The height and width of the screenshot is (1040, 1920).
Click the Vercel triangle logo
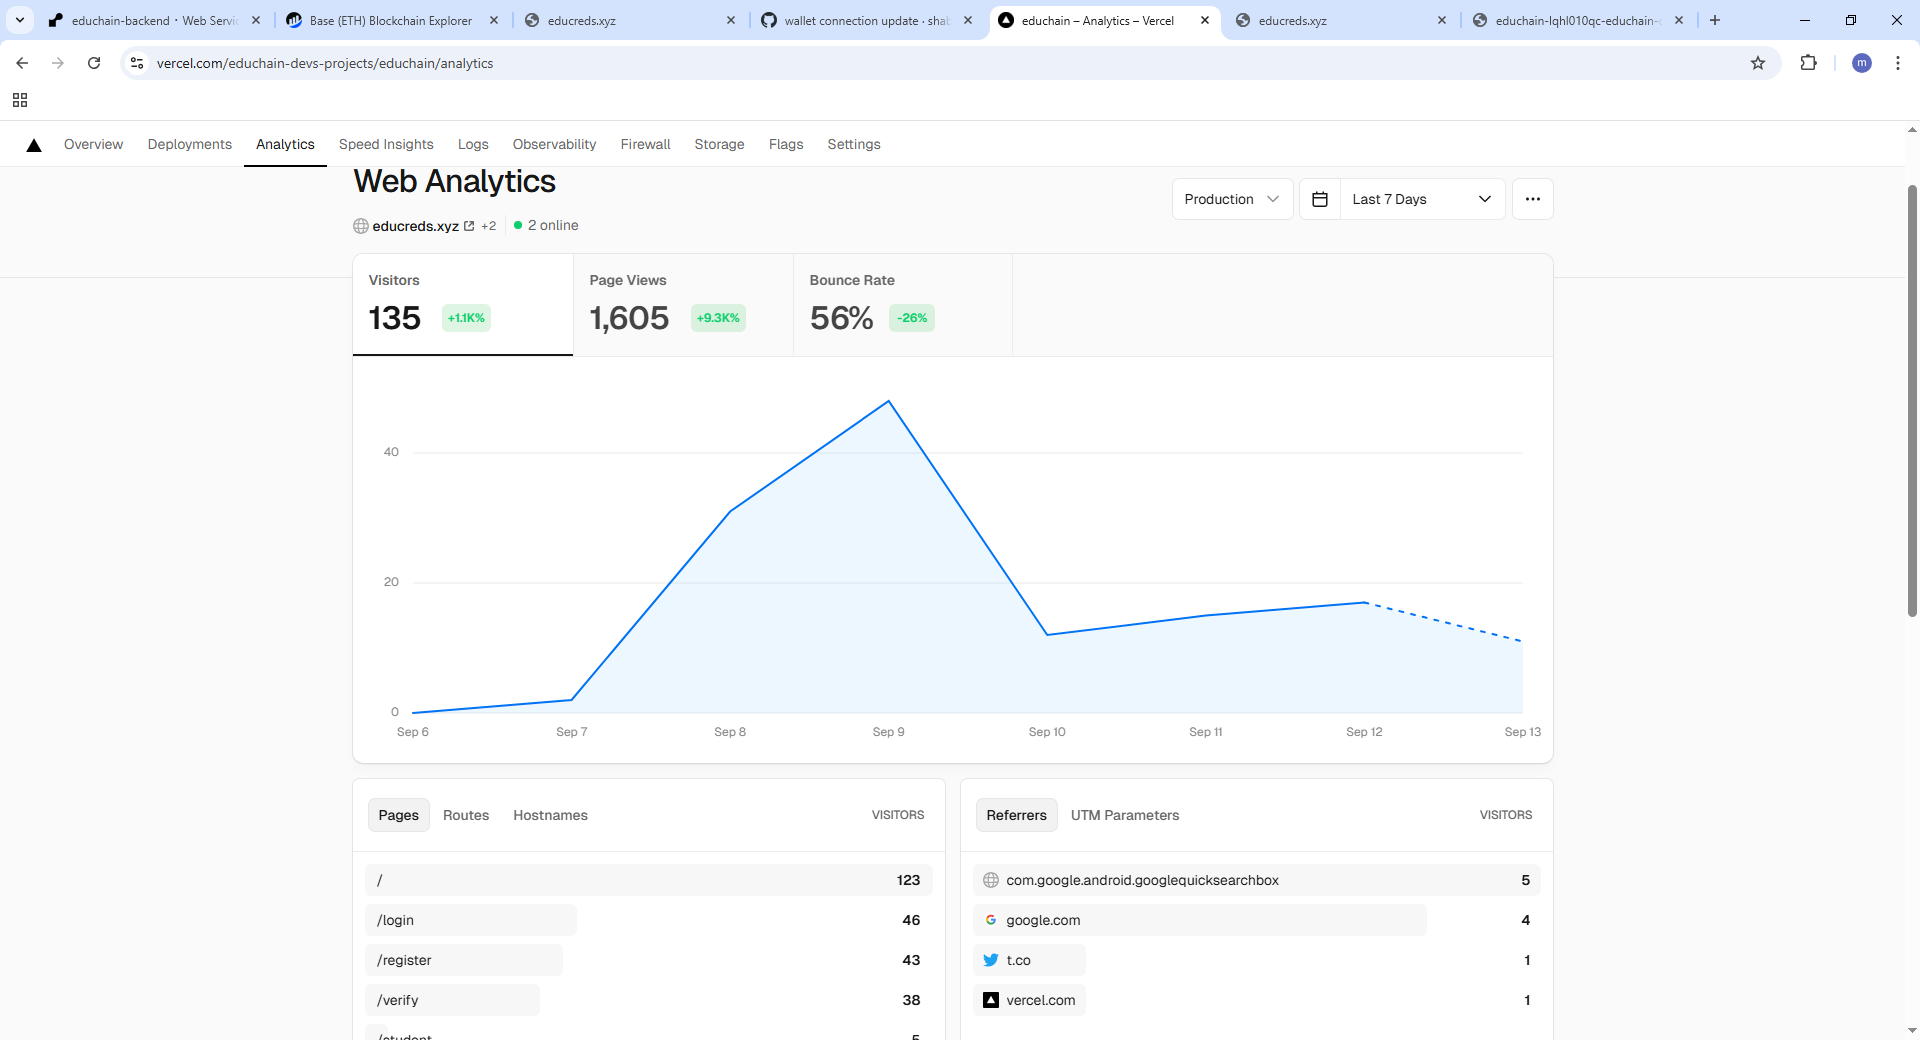point(34,145)
